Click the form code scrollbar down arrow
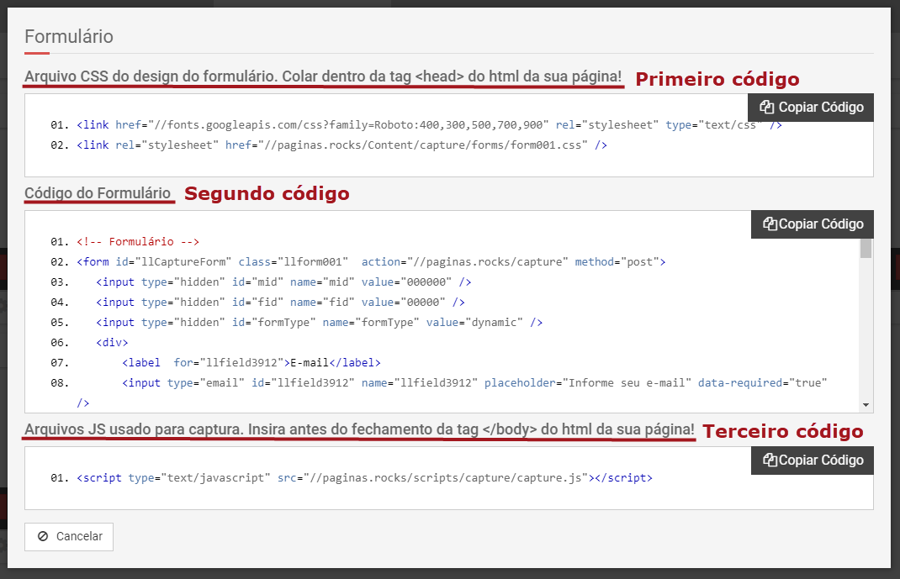900x579 pixels. [866, 405]
